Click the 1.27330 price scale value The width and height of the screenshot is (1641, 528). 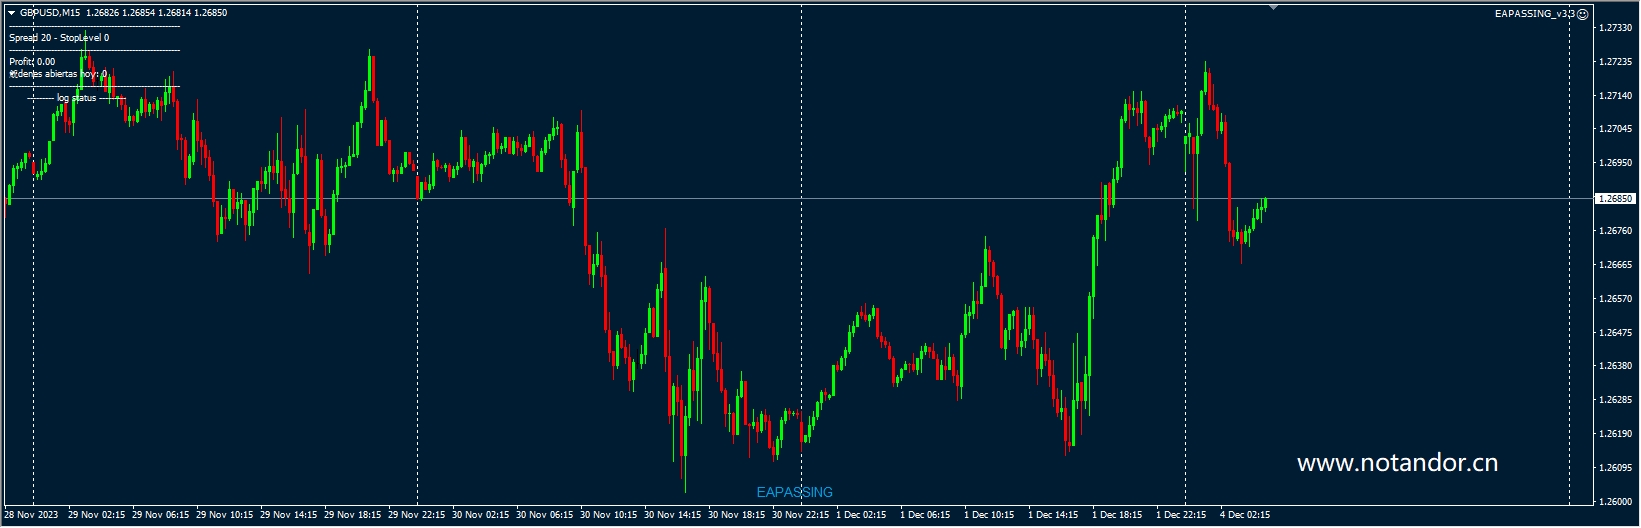(x=1615, y=28)
